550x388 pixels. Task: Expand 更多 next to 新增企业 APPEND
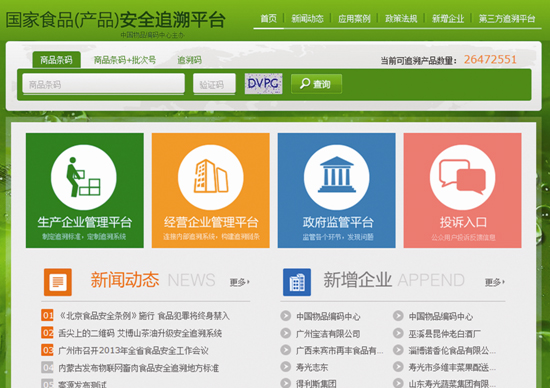pyautogui.click(x=495, y=282)
